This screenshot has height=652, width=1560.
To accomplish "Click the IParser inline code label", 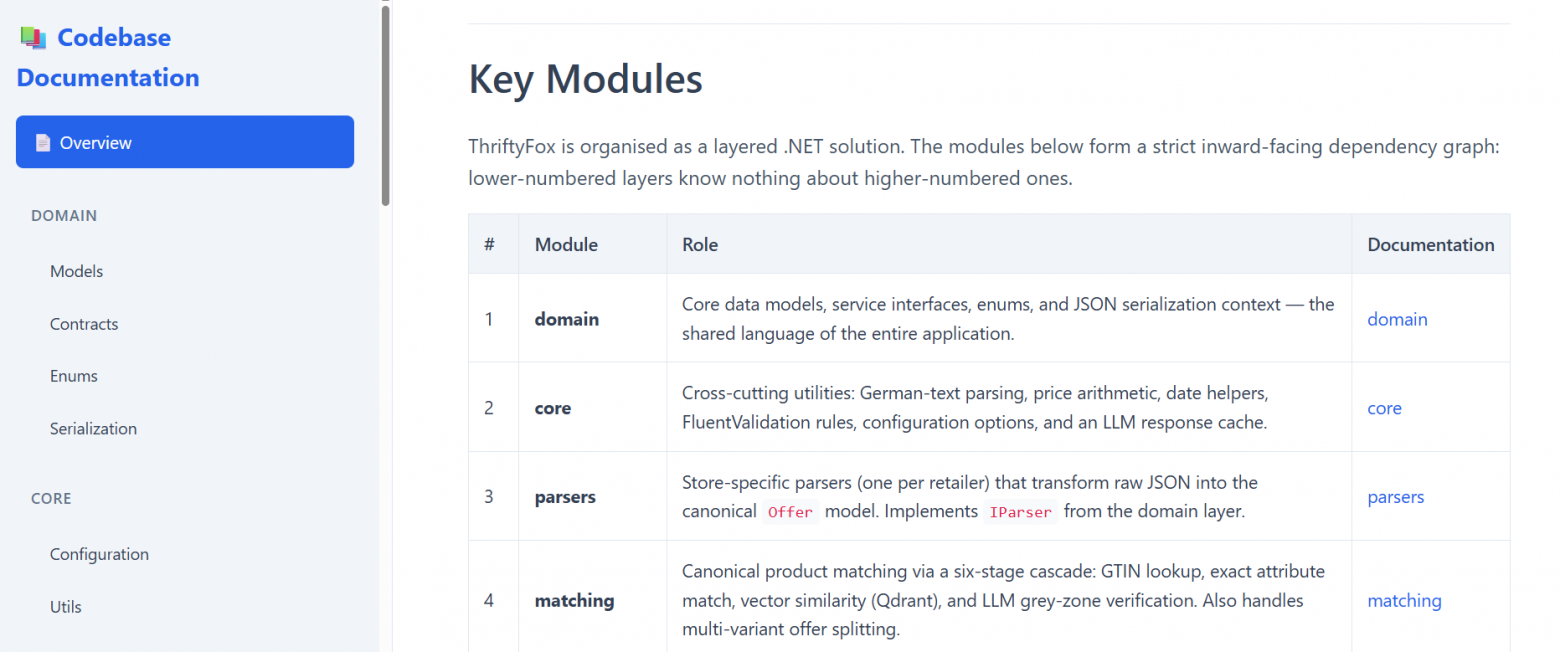I will 1020,512.
